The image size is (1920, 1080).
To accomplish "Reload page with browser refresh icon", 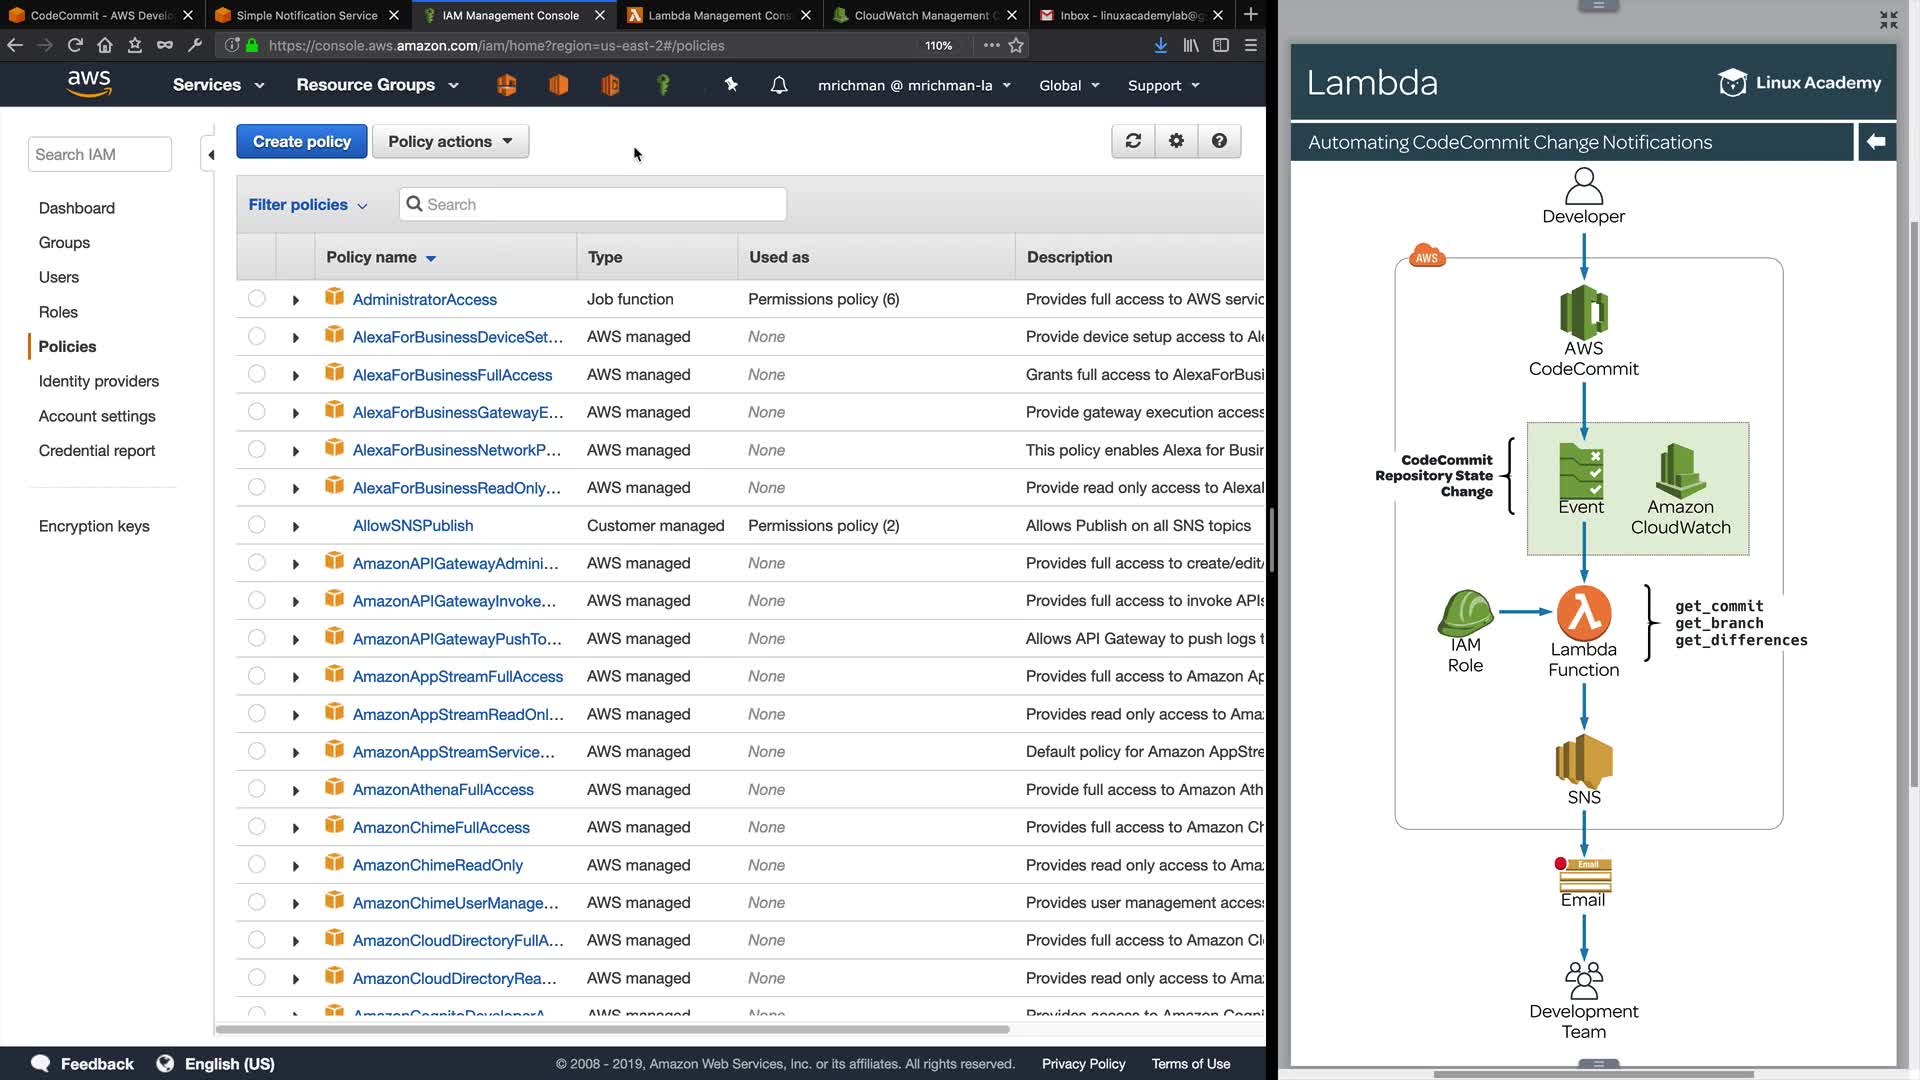I will pos(75,45).
